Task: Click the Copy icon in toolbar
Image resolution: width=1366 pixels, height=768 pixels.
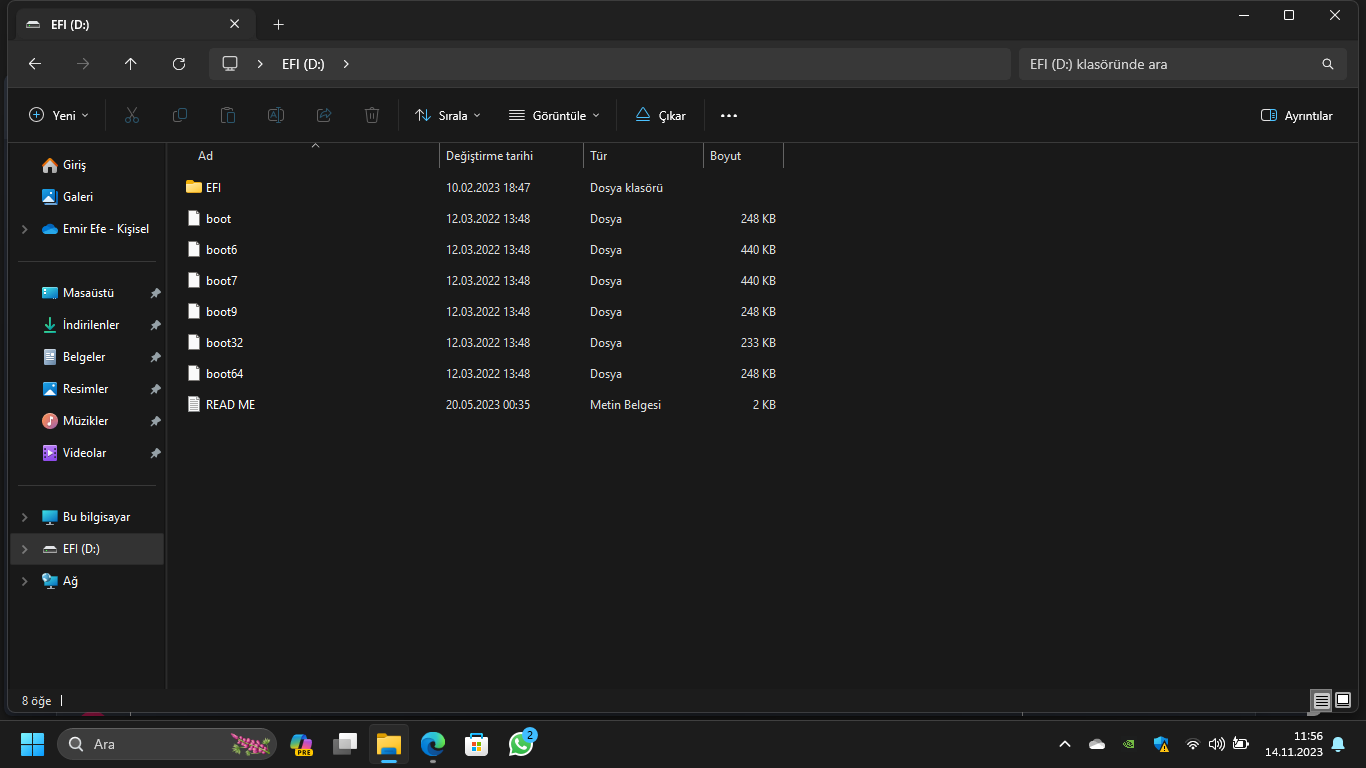Action: click(180, 115)
